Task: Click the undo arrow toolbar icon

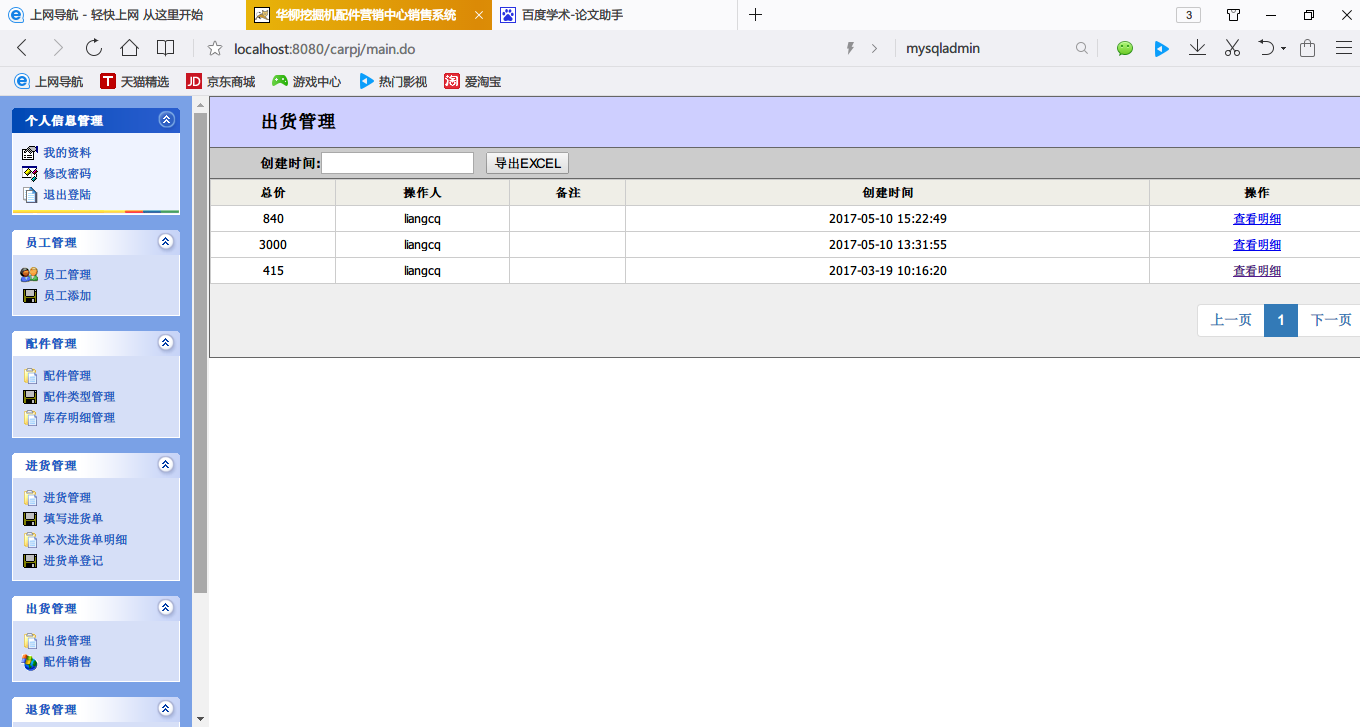Action: pos(1266,48)
